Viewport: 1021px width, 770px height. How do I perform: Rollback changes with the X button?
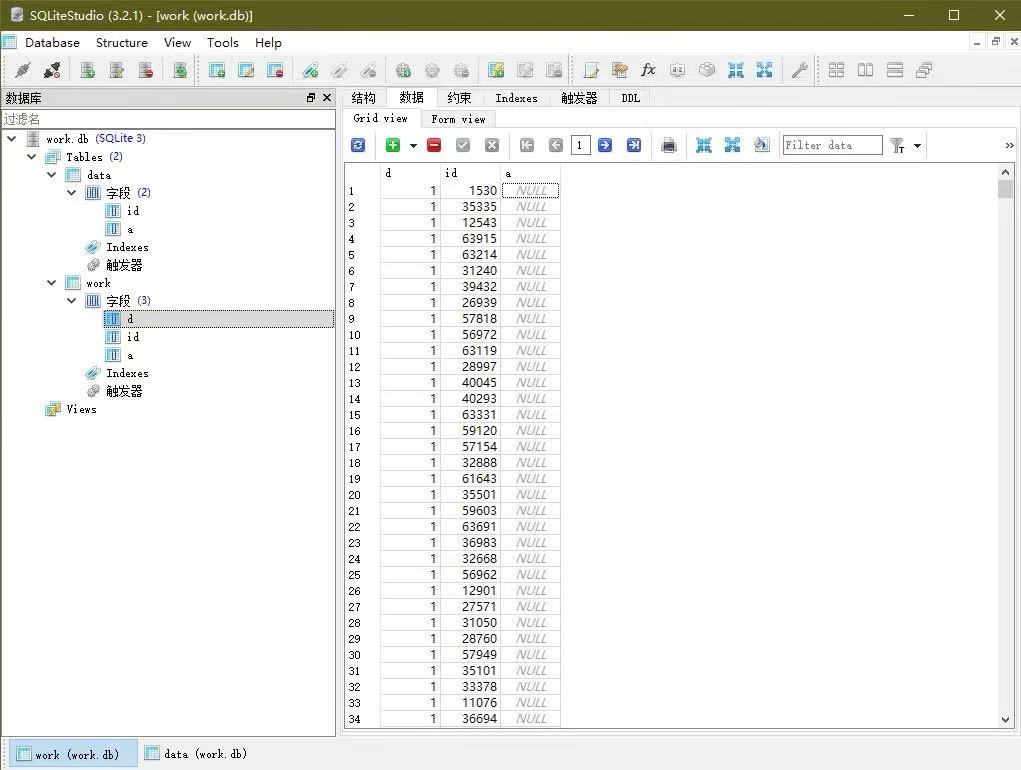[492, 145]
